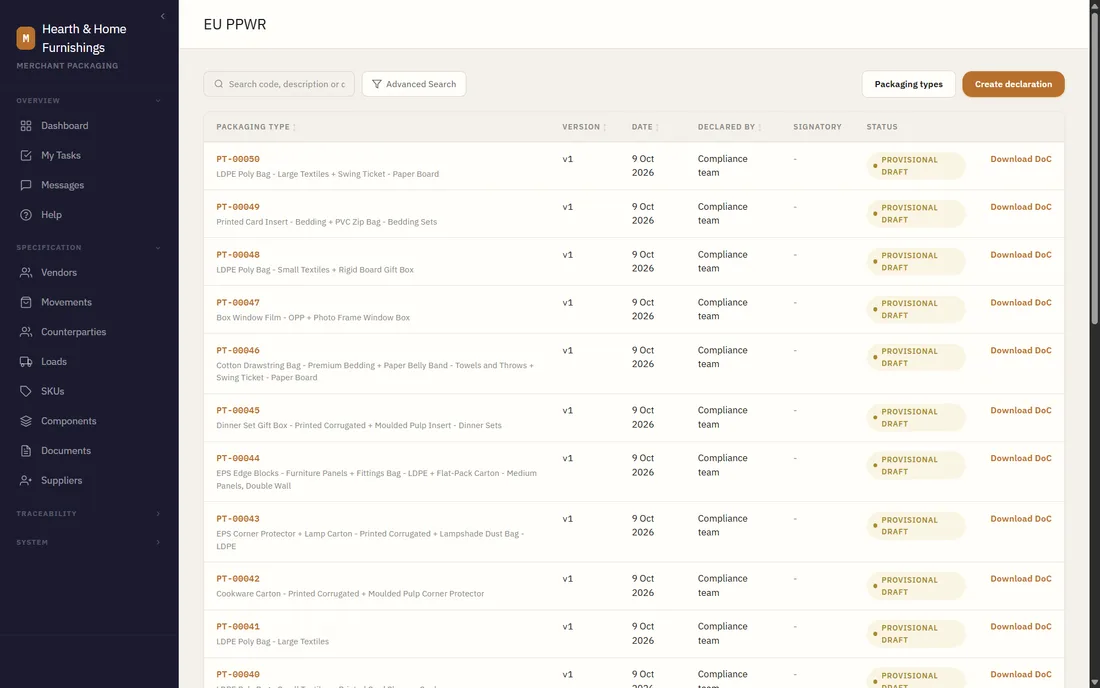Image resolution: width=1100 pixels, height=688 pixels.
Task: Open packaging type PT-00048
Action: pos(238,255)
